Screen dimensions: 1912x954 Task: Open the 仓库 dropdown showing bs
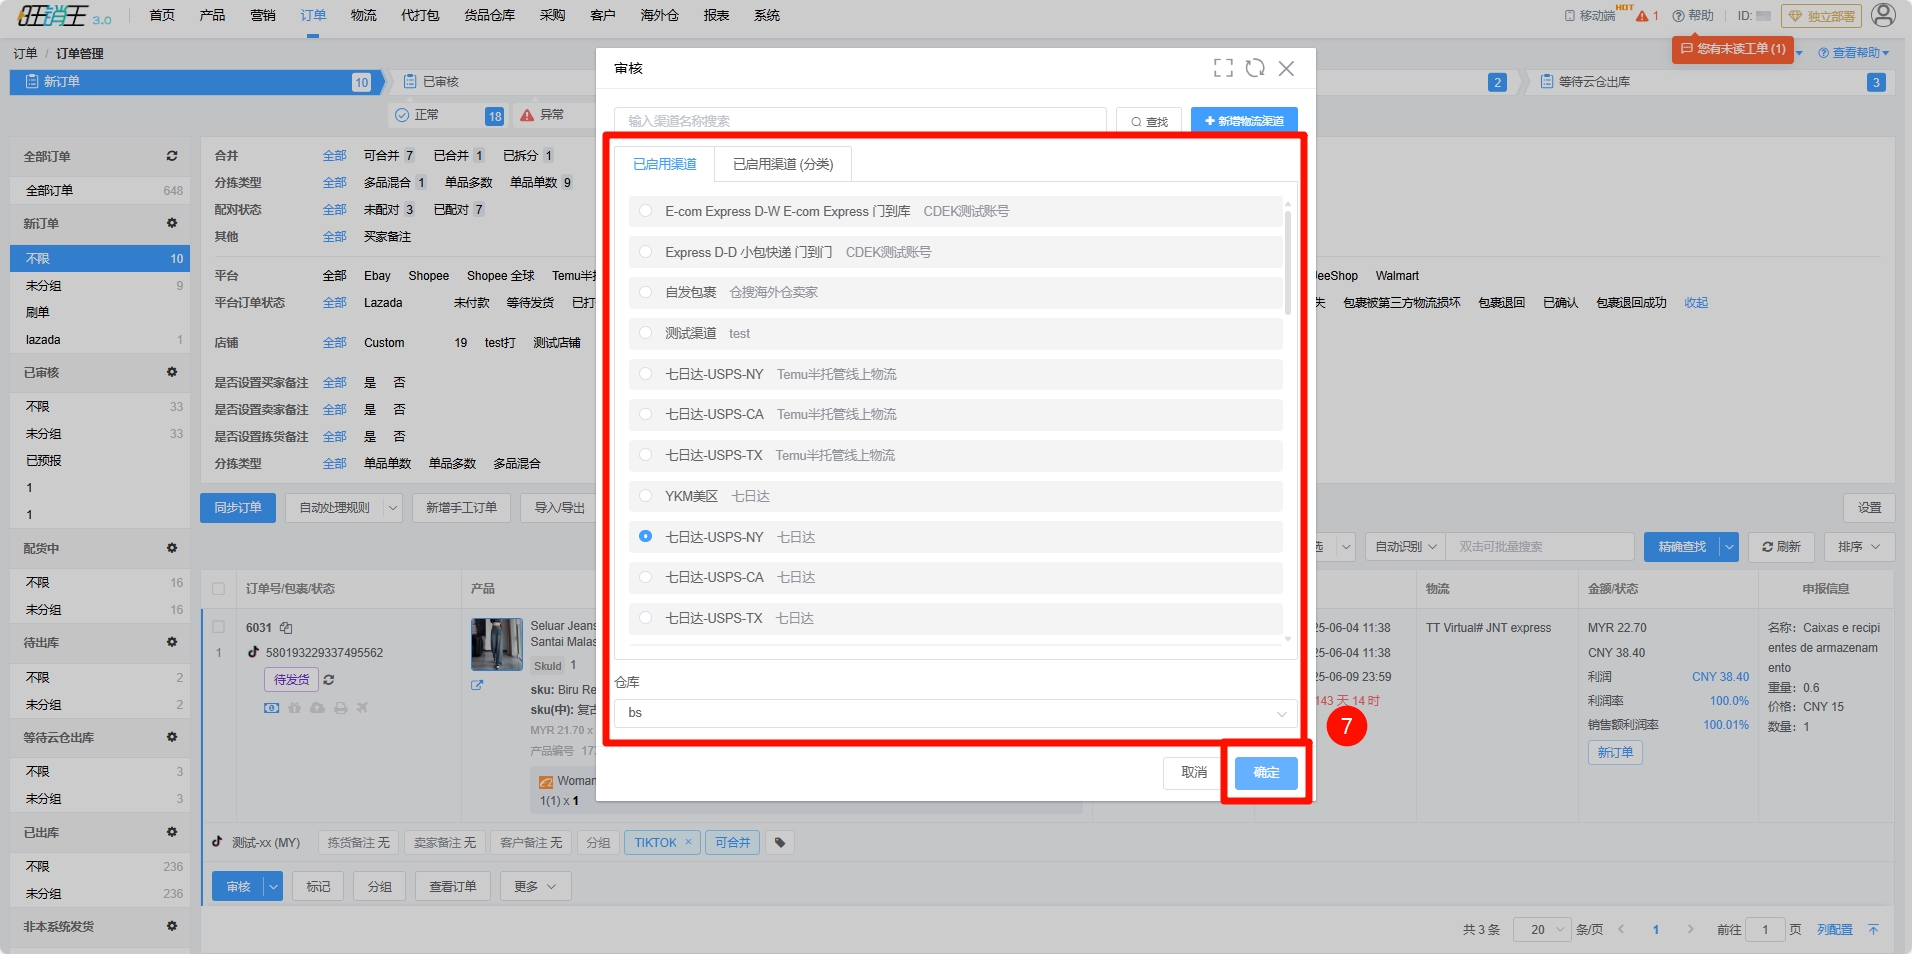[955, 713]
